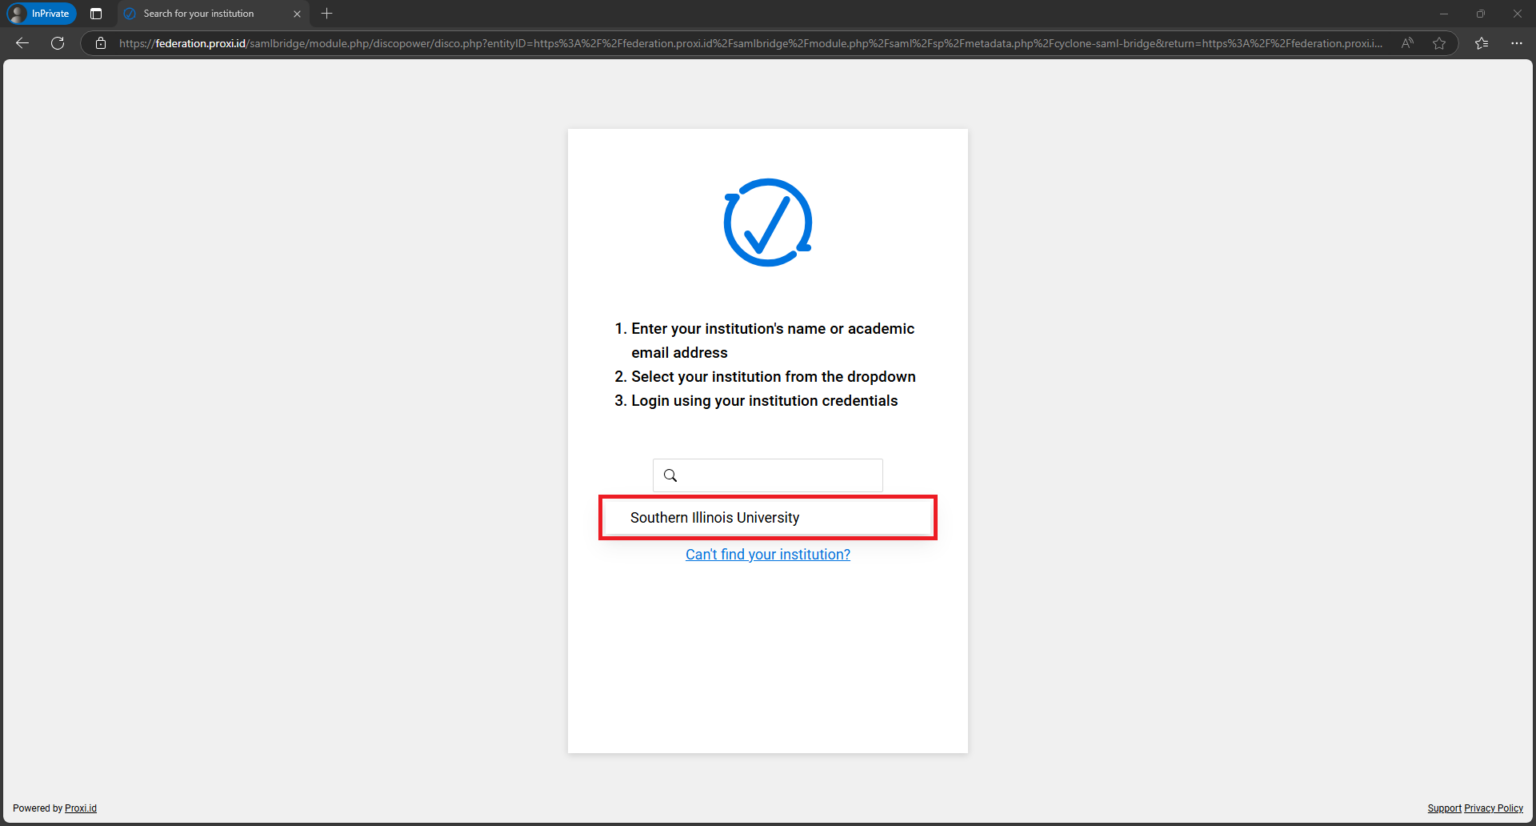1536x826 pixels.
Task: Click the InPrivate profile badge
Action: tap(41, 13)
